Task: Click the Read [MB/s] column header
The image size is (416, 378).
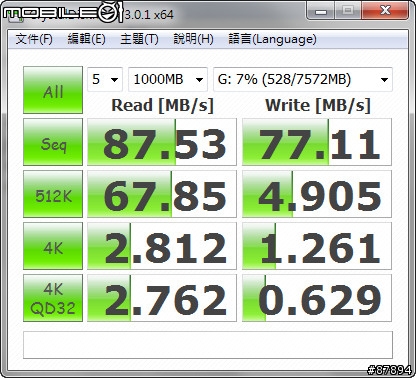Action: (x=162, y=105)
